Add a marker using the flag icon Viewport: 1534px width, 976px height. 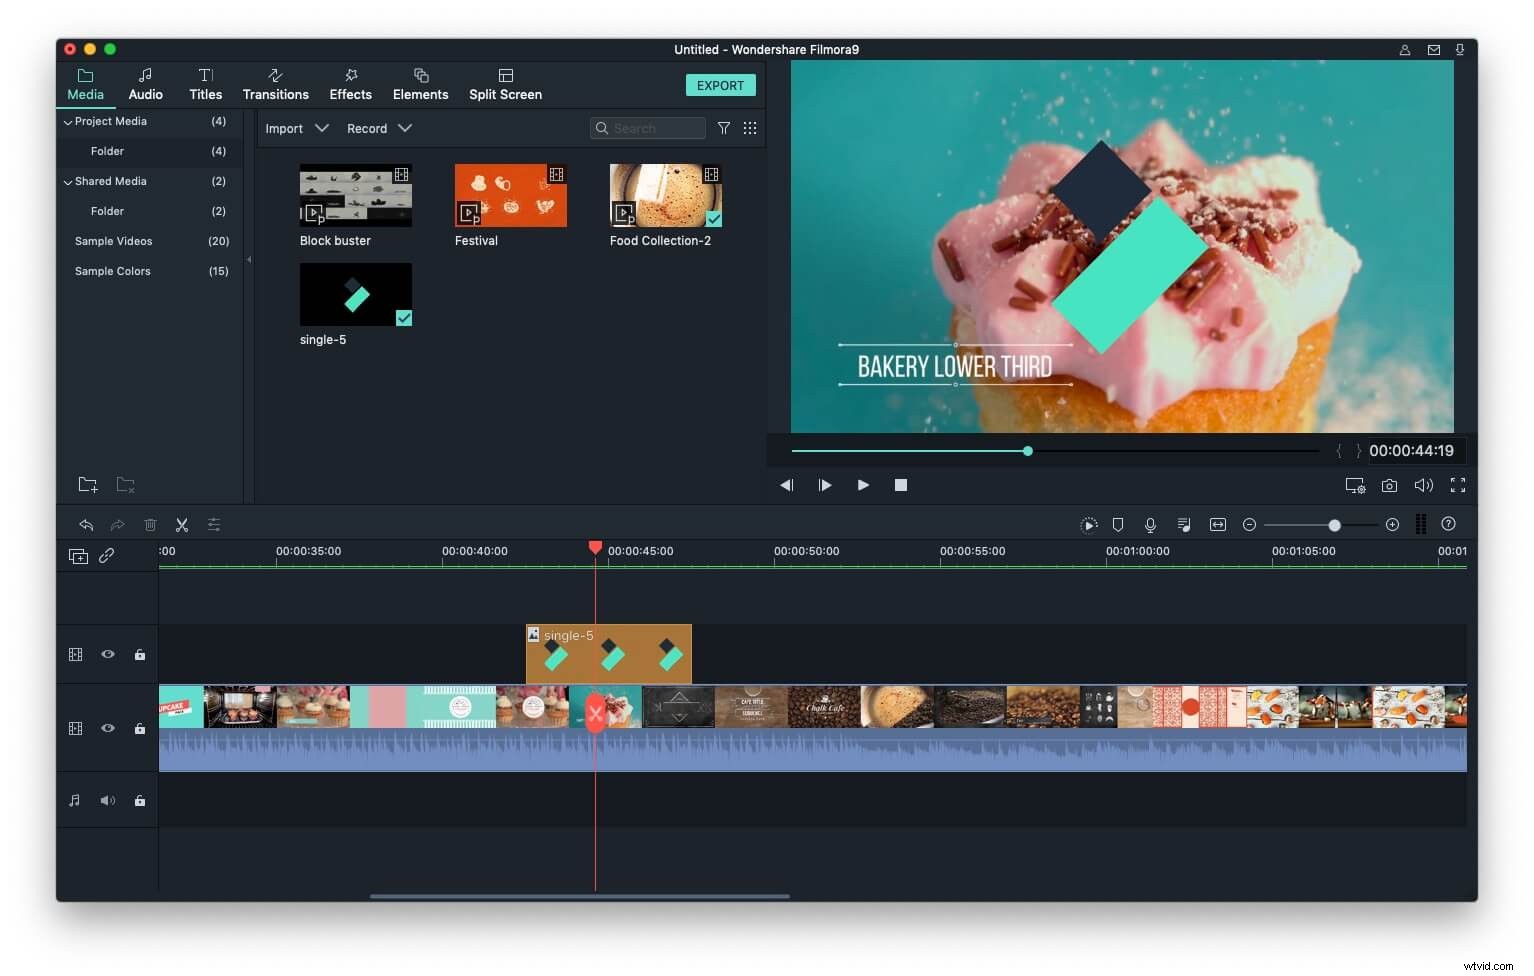click(x=1117, y=524)
